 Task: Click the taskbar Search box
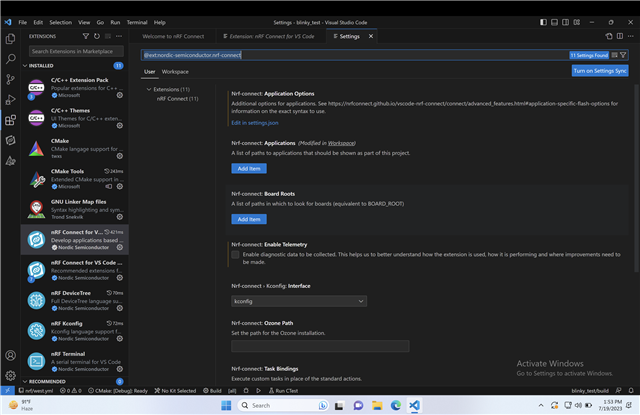pyautogui.click(x=283, y=405)
